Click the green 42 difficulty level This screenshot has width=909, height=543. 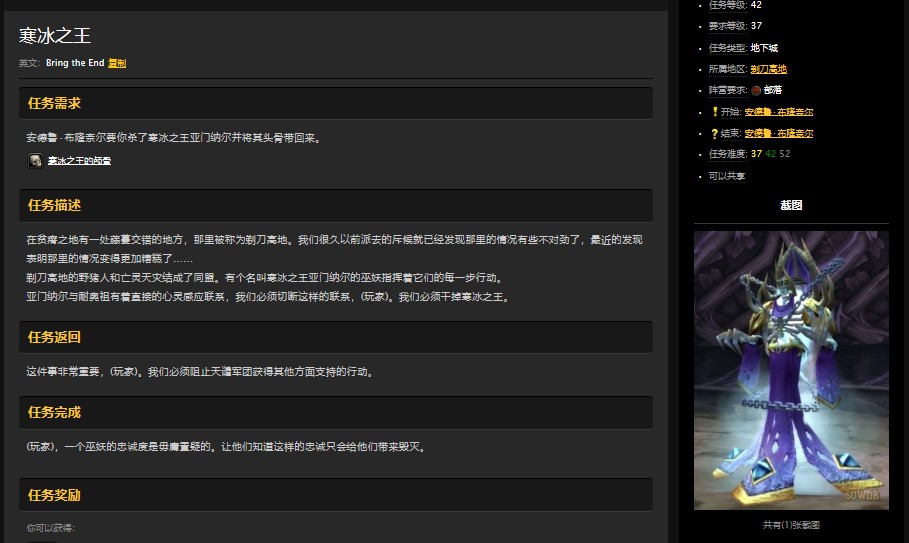tap(770, 154)
